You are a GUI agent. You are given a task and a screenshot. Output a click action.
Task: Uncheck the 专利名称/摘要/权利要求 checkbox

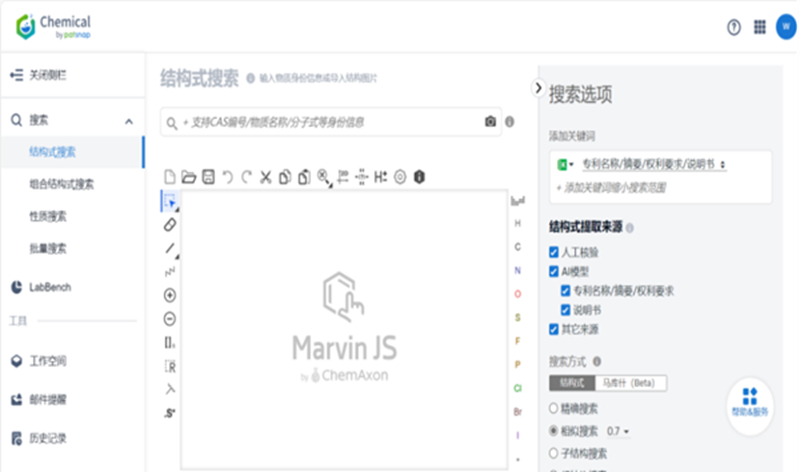click(565, 291)
